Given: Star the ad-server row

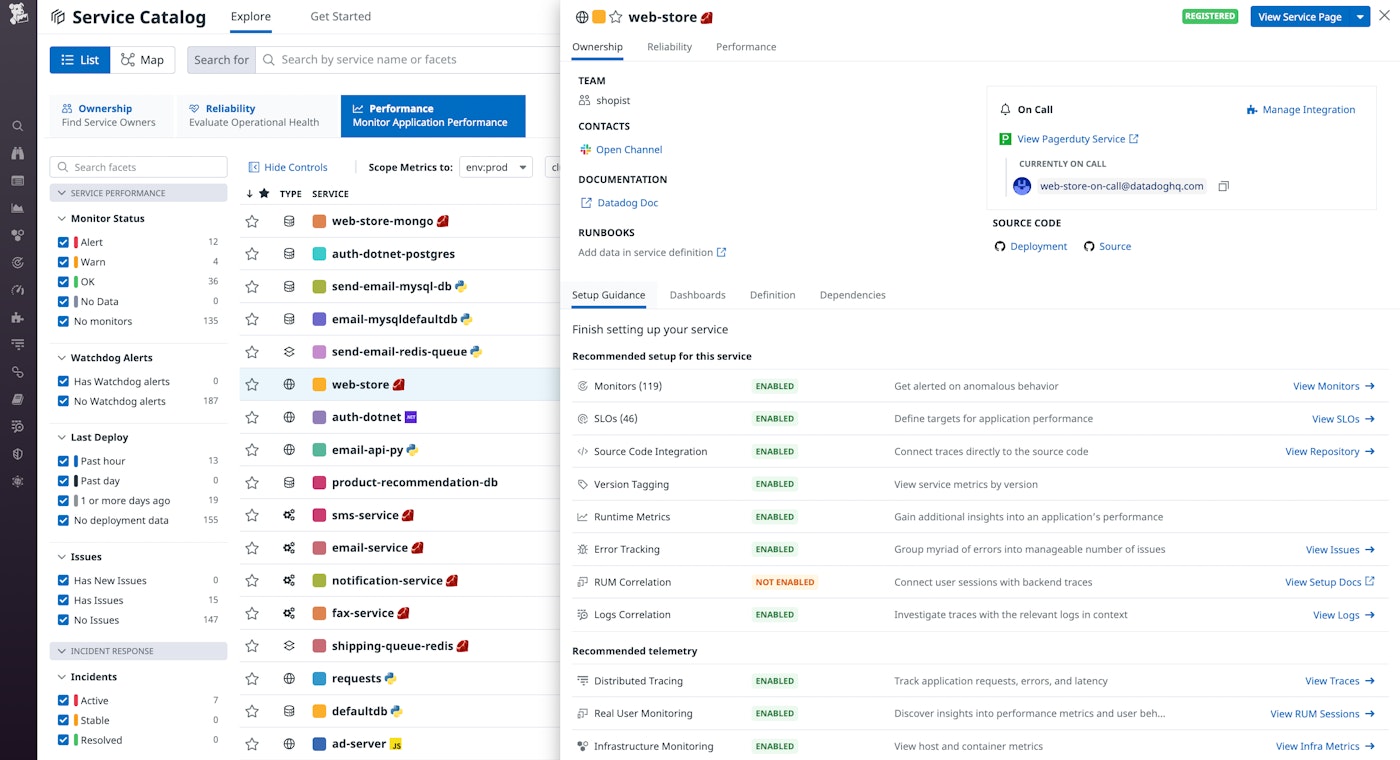Looking at the screenshot, I should click(x=252, y=744).
